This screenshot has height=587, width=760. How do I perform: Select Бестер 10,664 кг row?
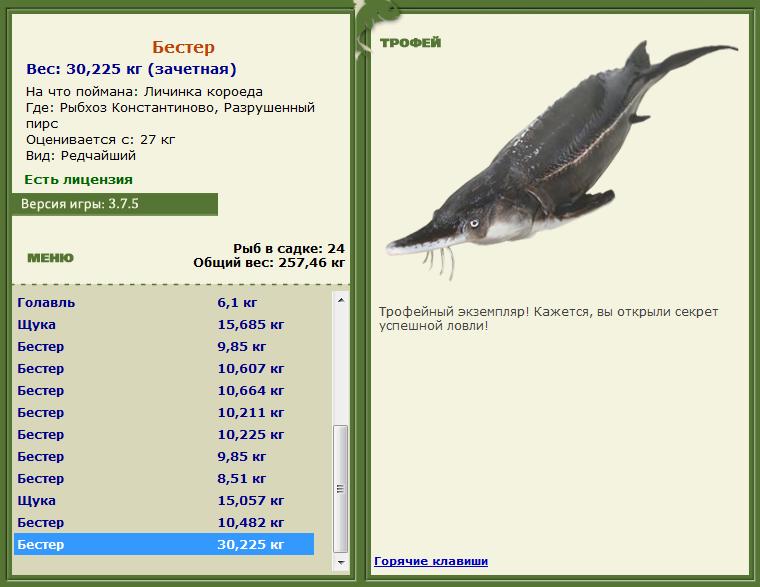[x=164, y=390]
